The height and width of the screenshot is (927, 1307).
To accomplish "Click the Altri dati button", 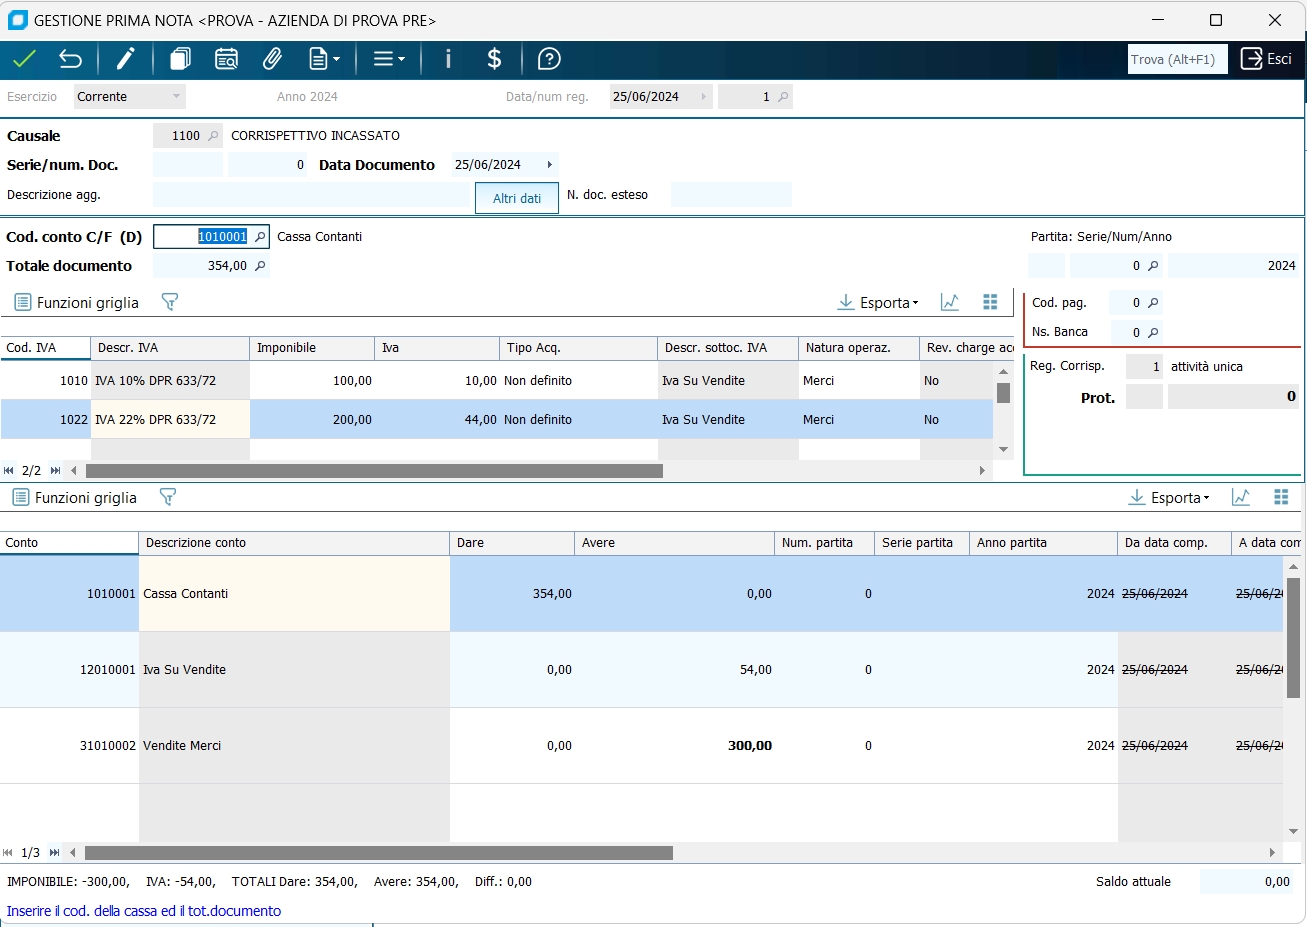I will pyautogui.click(x=517, y=198).
